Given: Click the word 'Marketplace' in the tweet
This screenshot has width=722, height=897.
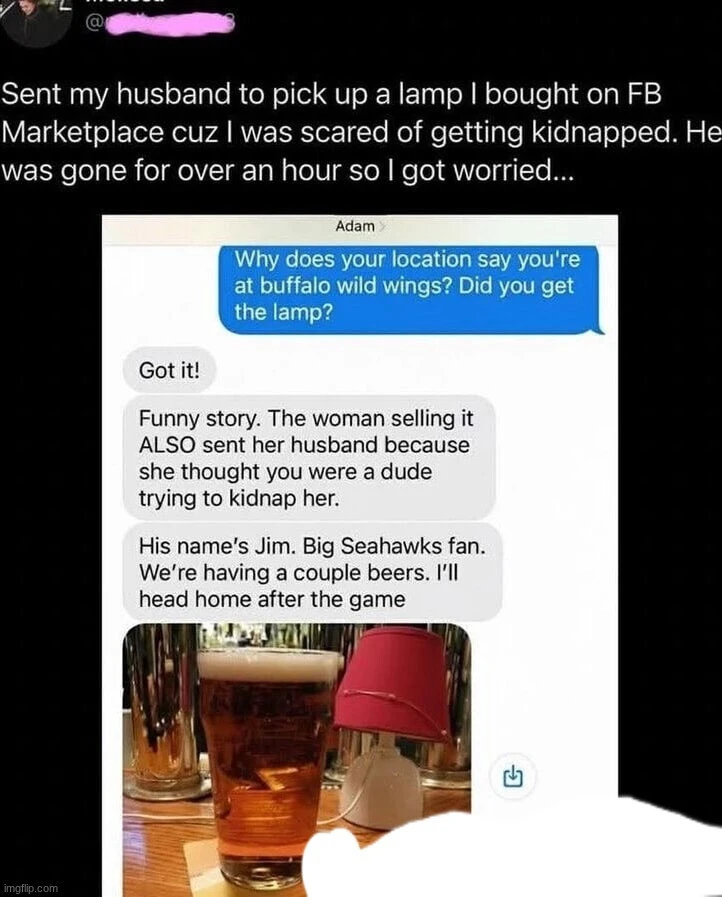Looking at the screenshot, I should 82,133.
